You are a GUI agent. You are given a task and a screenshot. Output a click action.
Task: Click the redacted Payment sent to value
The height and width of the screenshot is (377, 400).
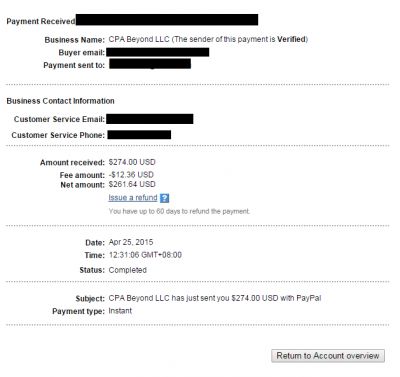coord(150,64)
